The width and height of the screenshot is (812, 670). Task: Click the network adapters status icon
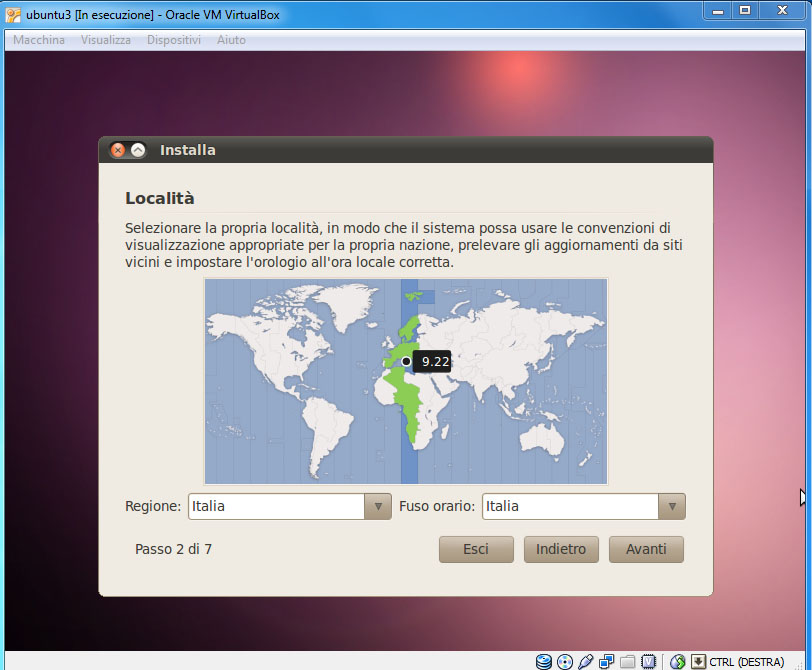coord(606,661)
